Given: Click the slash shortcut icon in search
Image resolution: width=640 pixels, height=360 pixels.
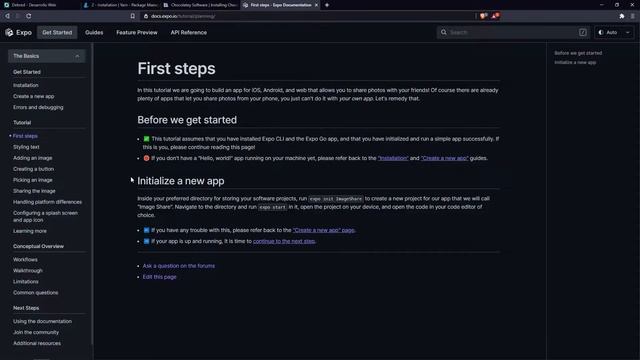Looking at the screenshot, I should (582, 32).
